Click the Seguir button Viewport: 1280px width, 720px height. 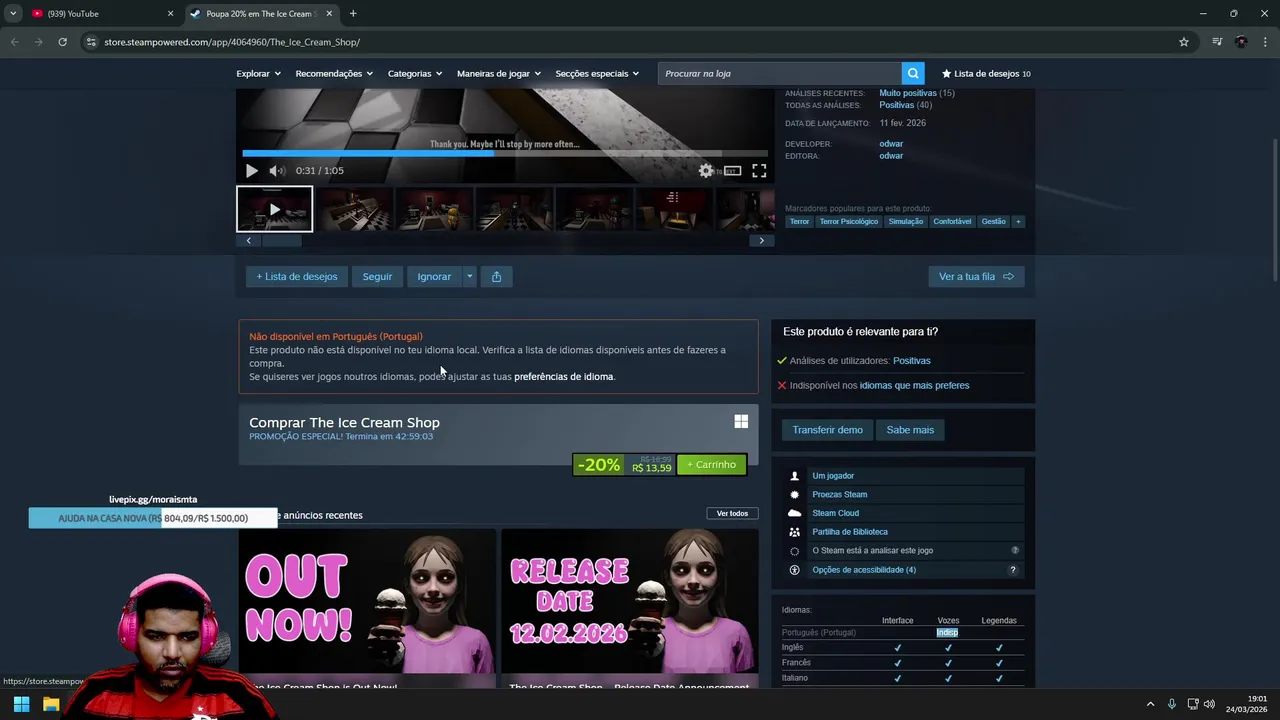[x=377, y=277]
